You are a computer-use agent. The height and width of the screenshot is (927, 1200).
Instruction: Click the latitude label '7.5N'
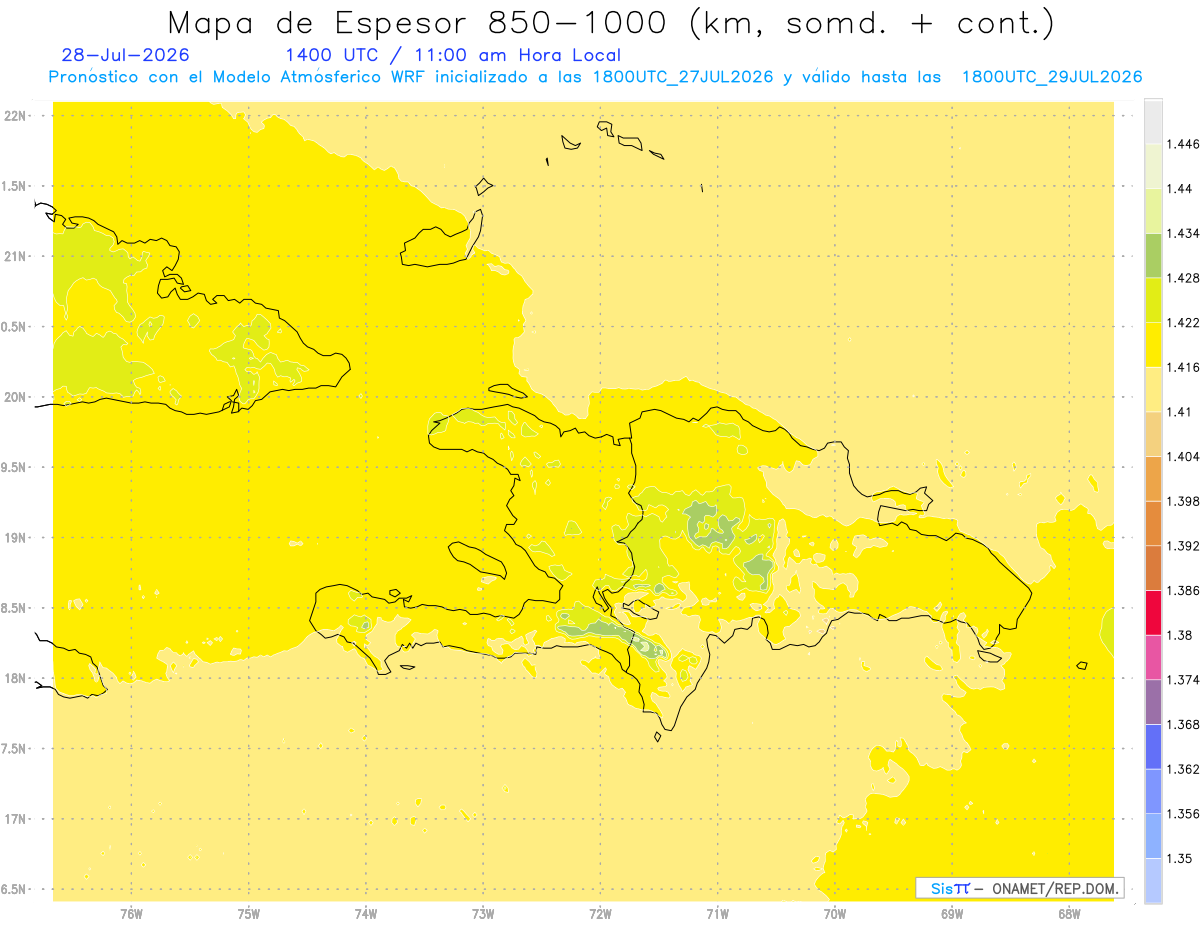pyautogui.click(x=15, y=749)
